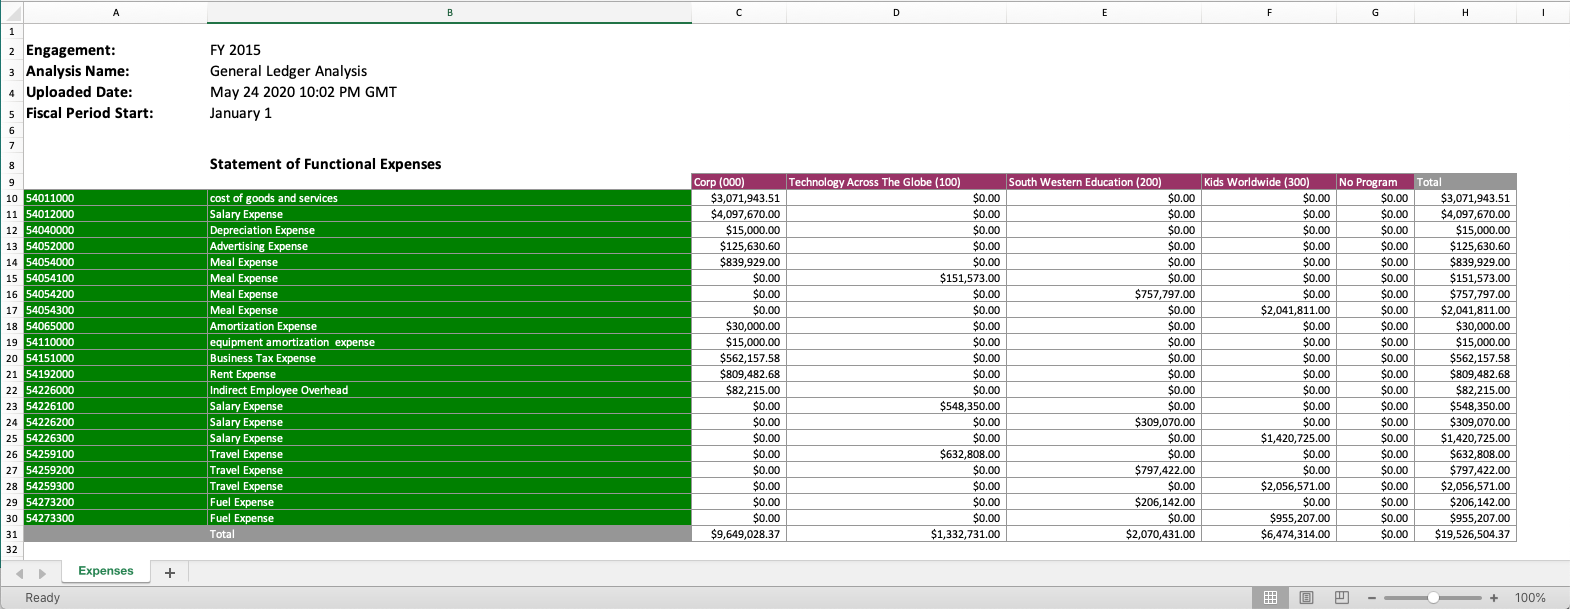Select column H header
The image size is (1570, 609).
(x=1465, y=13)
